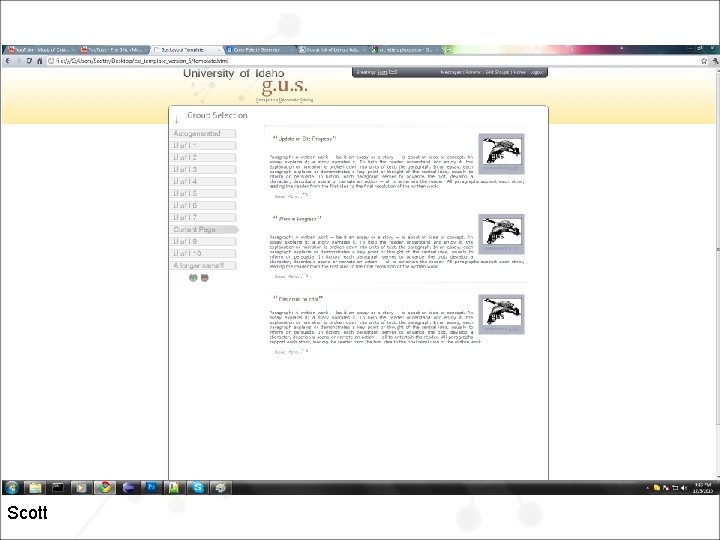Click the Chrome taskbar icon

click(x=105, y=487)
